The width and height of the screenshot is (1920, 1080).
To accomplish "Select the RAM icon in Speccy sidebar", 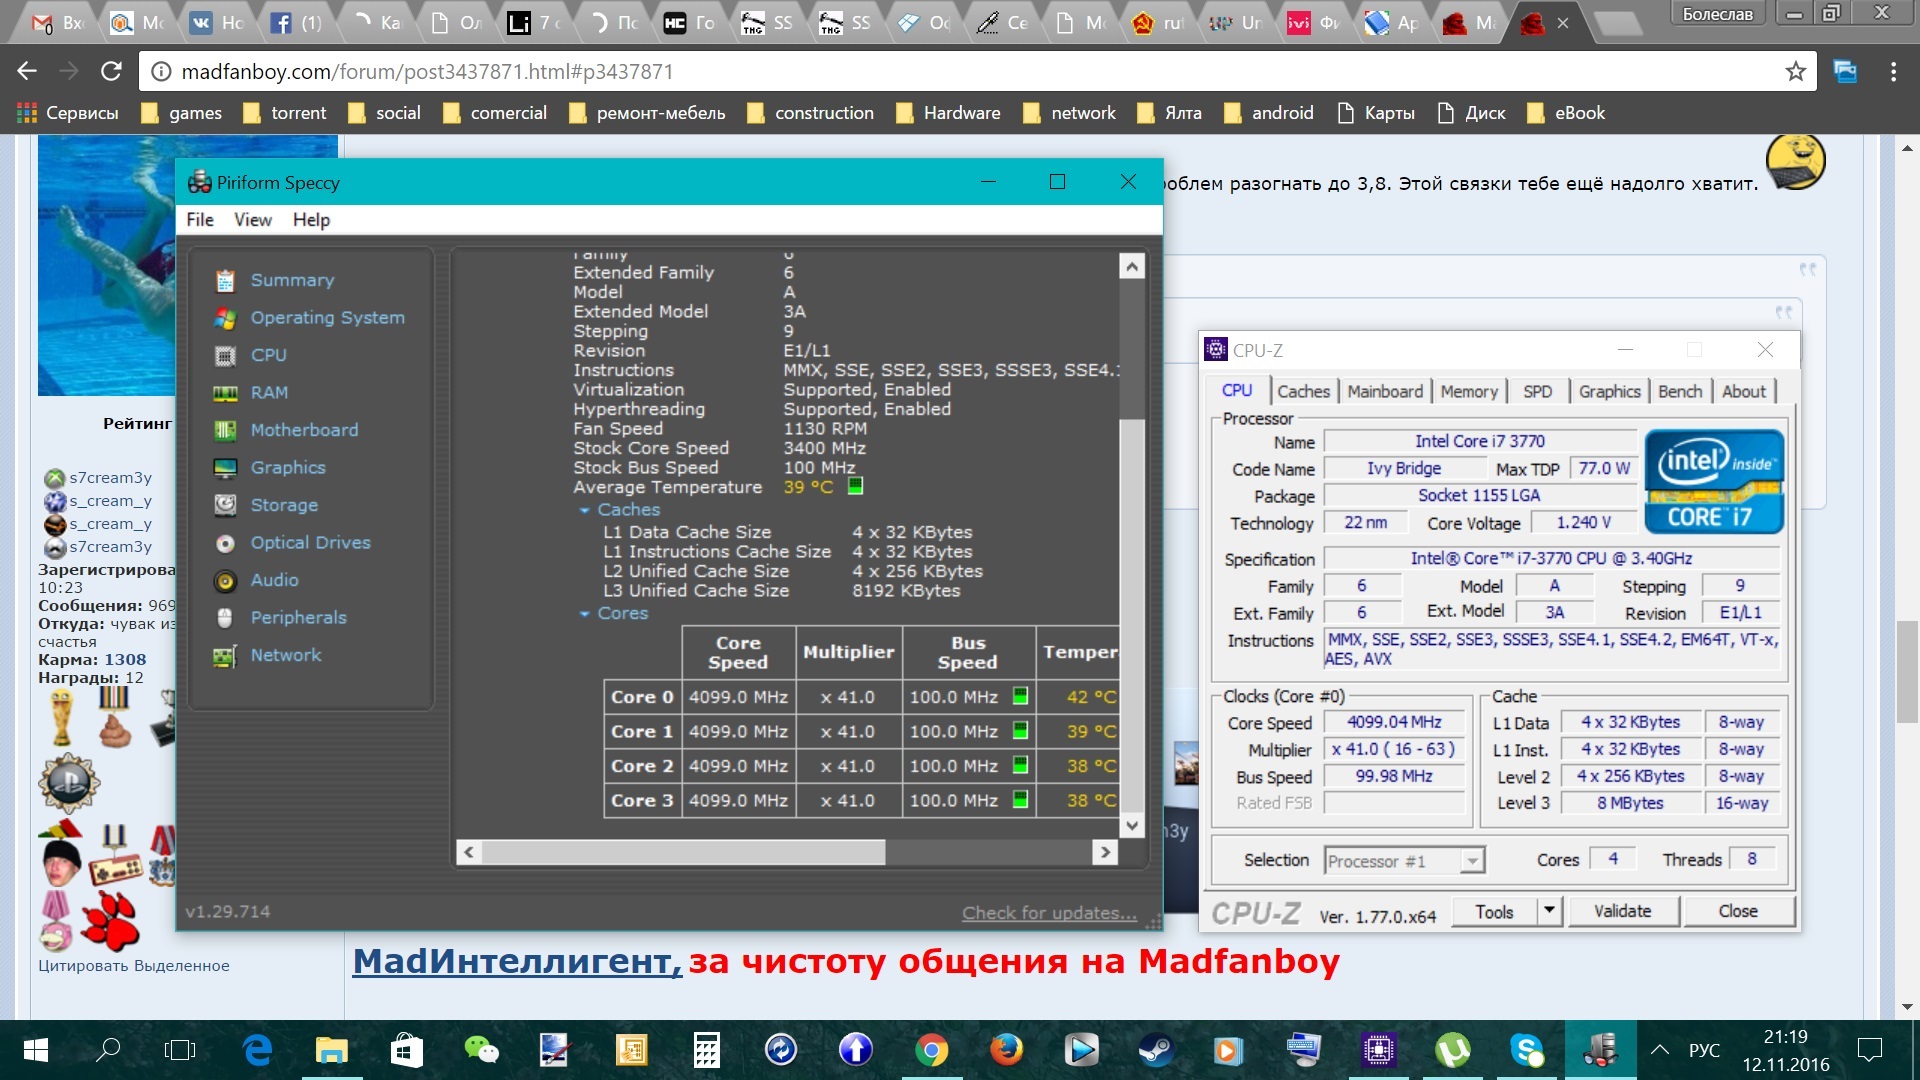I will pos(225,393).
